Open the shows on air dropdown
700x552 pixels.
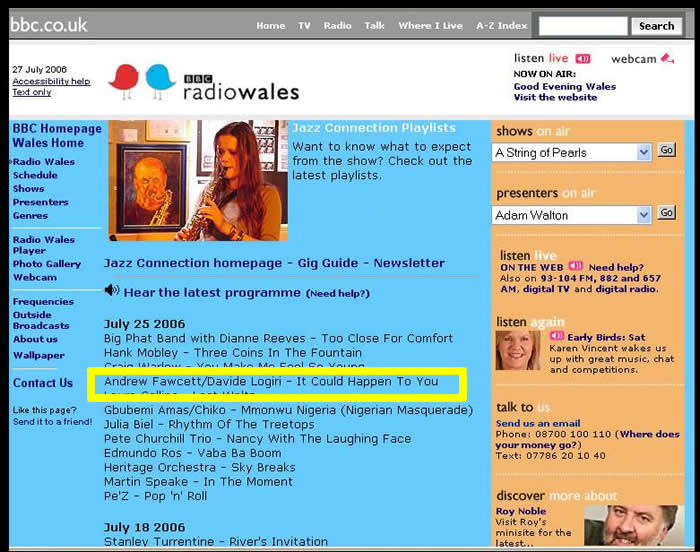571,153
